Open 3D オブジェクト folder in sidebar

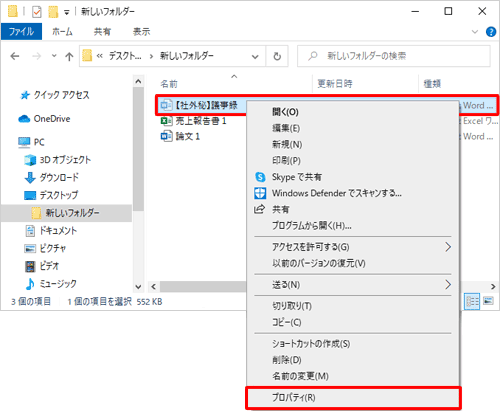57,160
